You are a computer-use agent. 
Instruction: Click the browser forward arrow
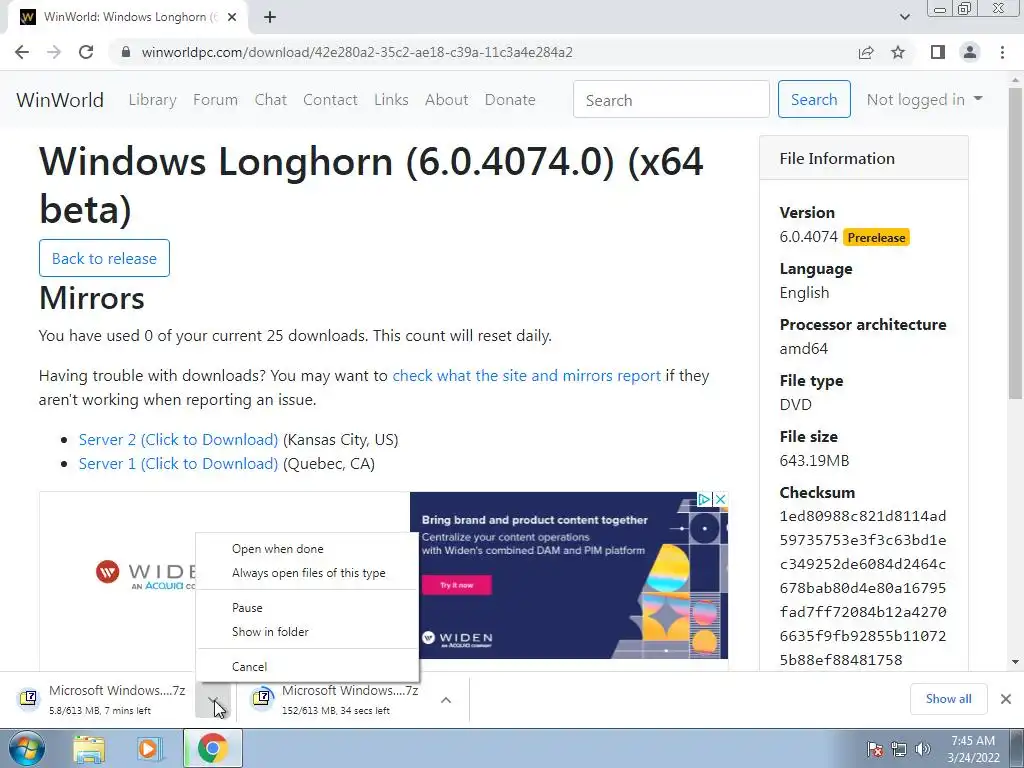(x=54, y=52)
